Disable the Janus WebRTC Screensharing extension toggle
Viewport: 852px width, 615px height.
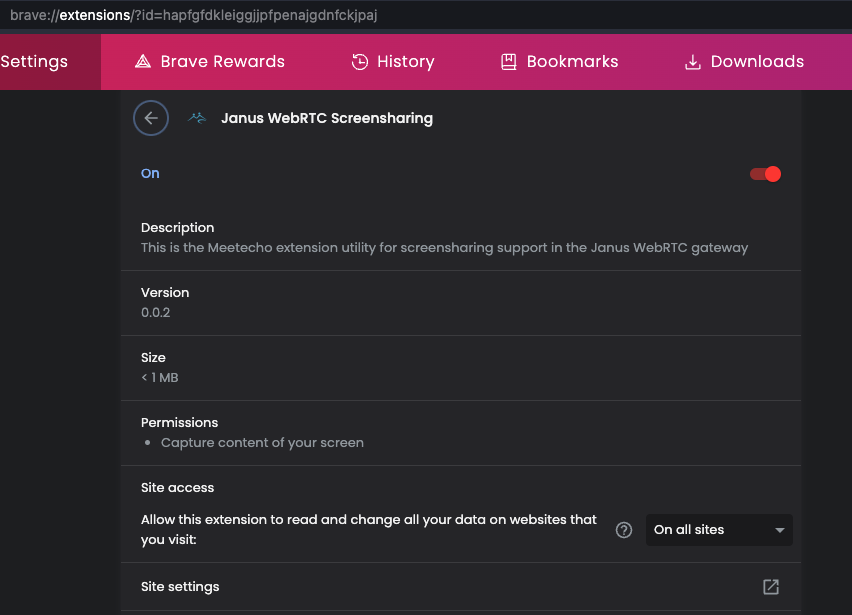pyautogui.click(x=765, y=174)
